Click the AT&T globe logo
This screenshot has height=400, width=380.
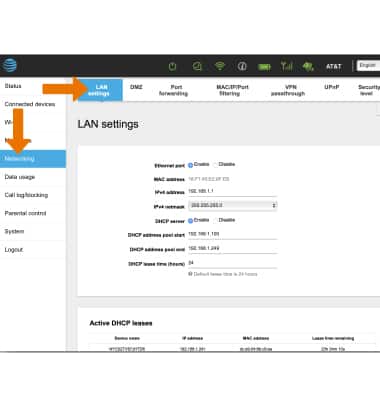pyautogui.click(x=9, y=65)
